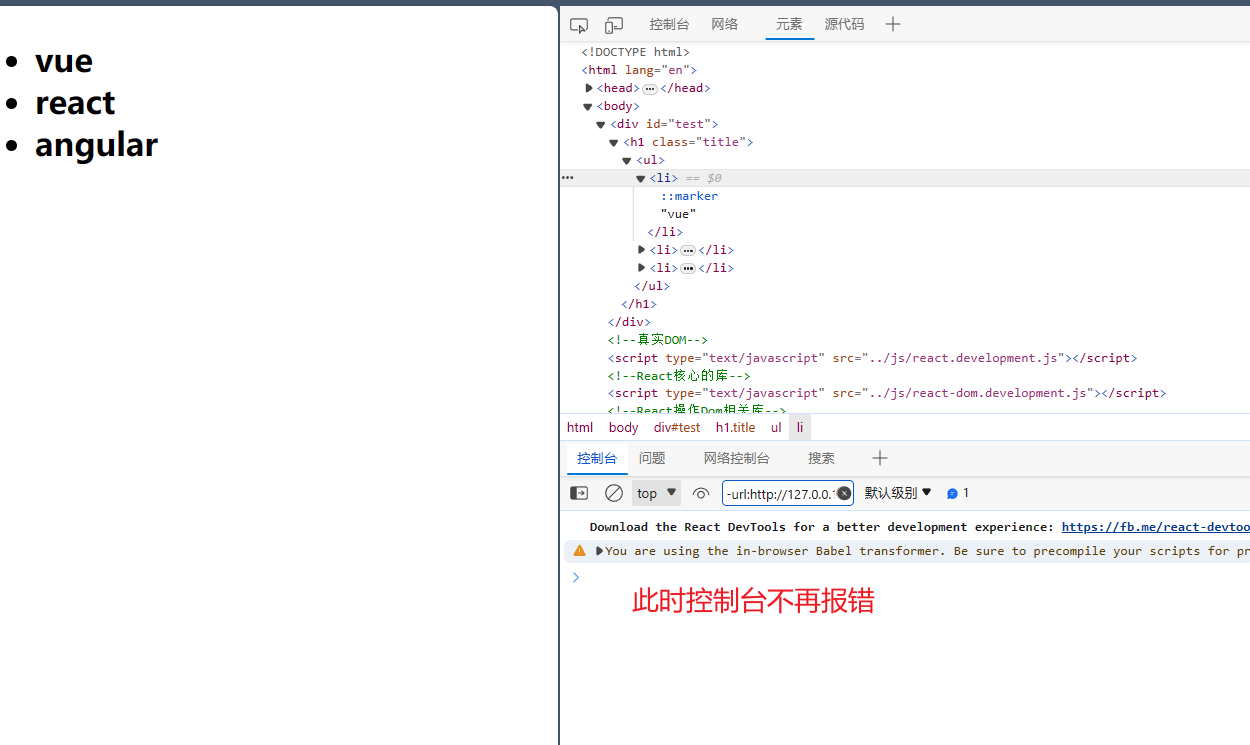
Task: Select ul in the breadcrumb bar
Action: tap(776, 427)
